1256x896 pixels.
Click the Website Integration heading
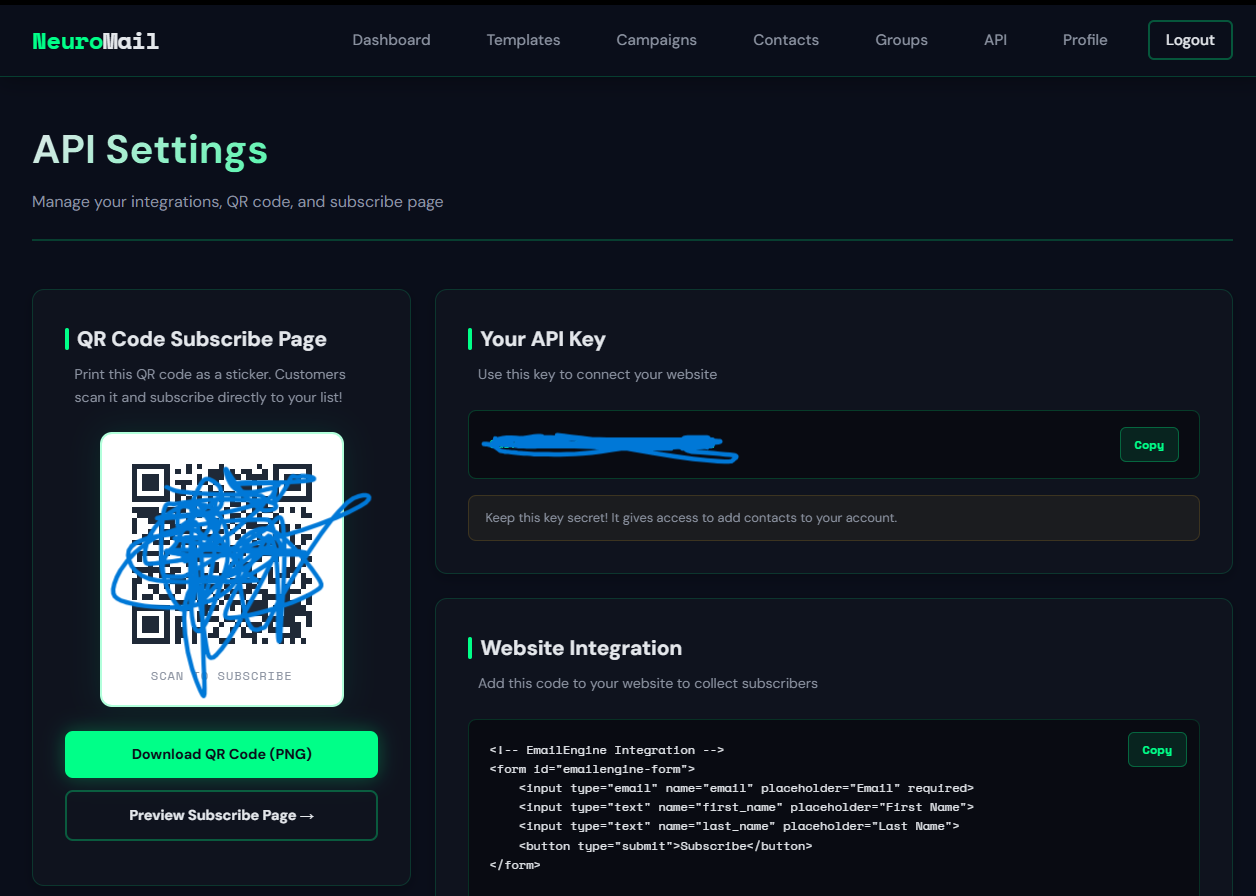click(x=581, y=648)
